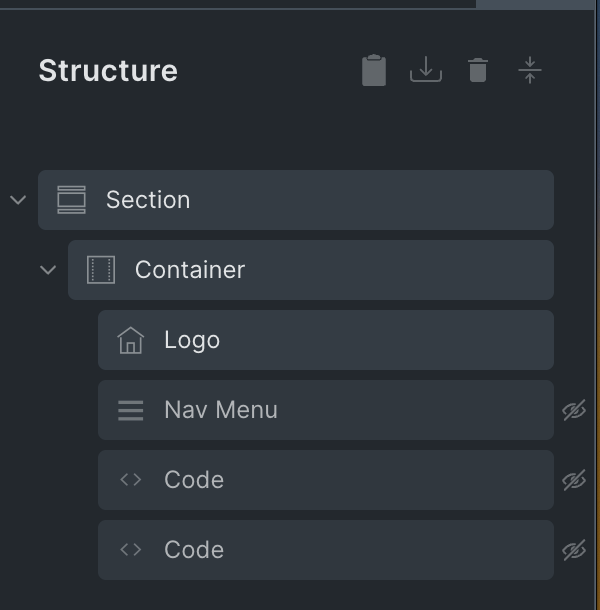Toggle visibility of the second Code element
The image size is (600, 610).
574,550
